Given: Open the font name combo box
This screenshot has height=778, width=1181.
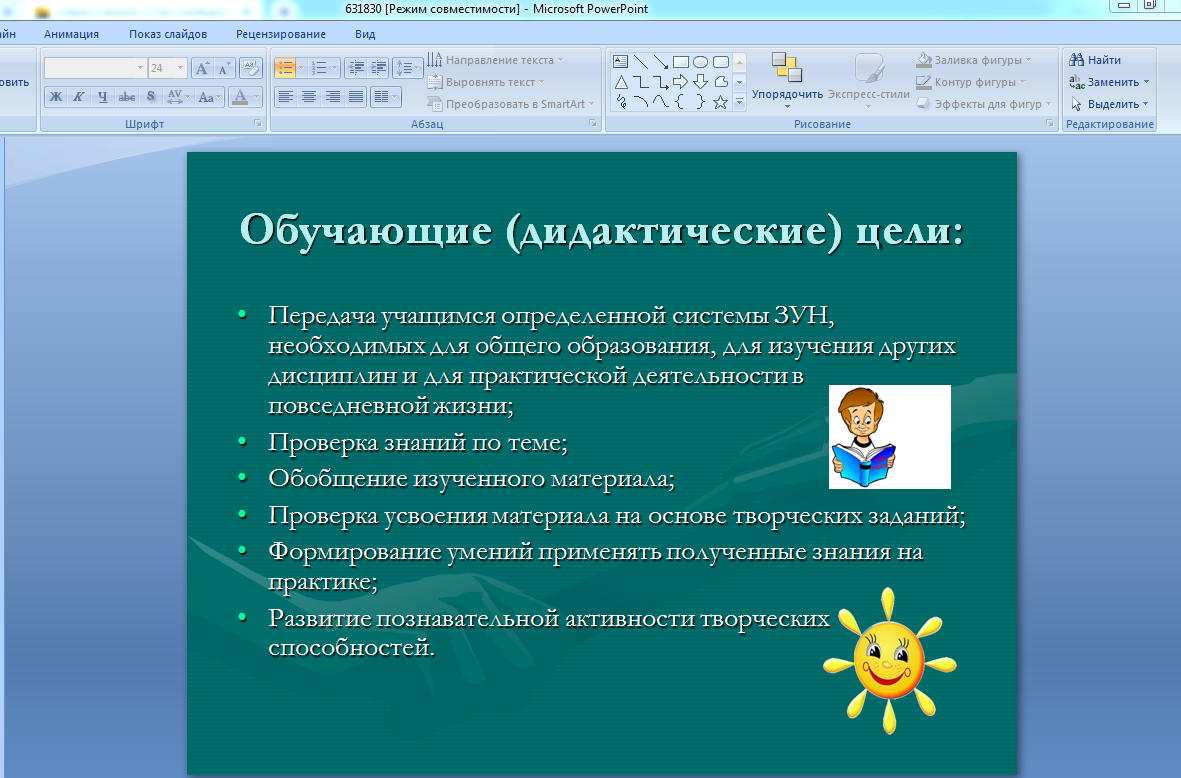Looking at the screenshot, I should click(x=95, y=69).
